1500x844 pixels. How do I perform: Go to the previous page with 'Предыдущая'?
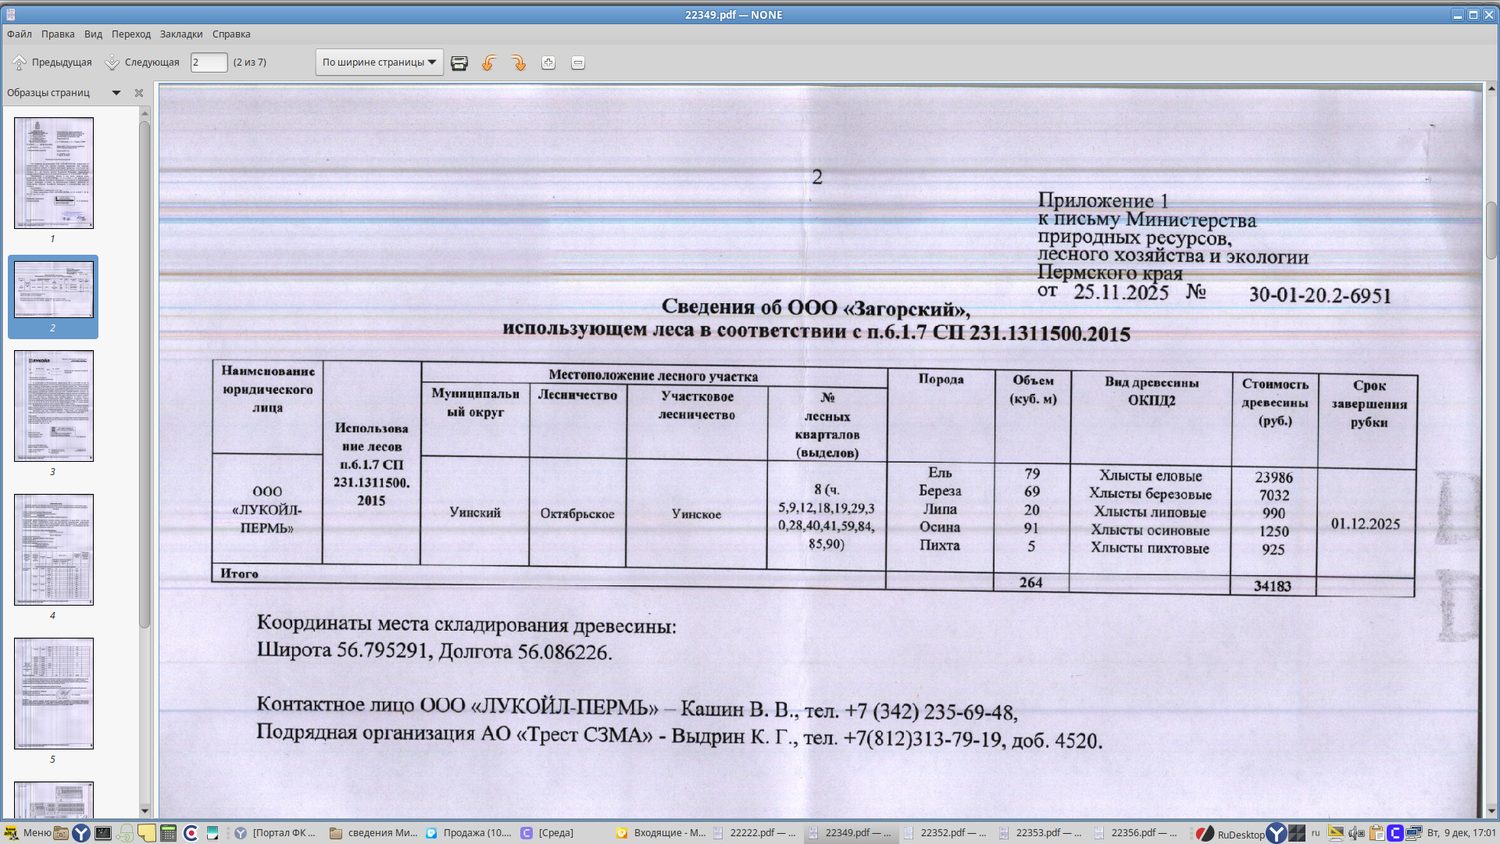coord(52,62)
